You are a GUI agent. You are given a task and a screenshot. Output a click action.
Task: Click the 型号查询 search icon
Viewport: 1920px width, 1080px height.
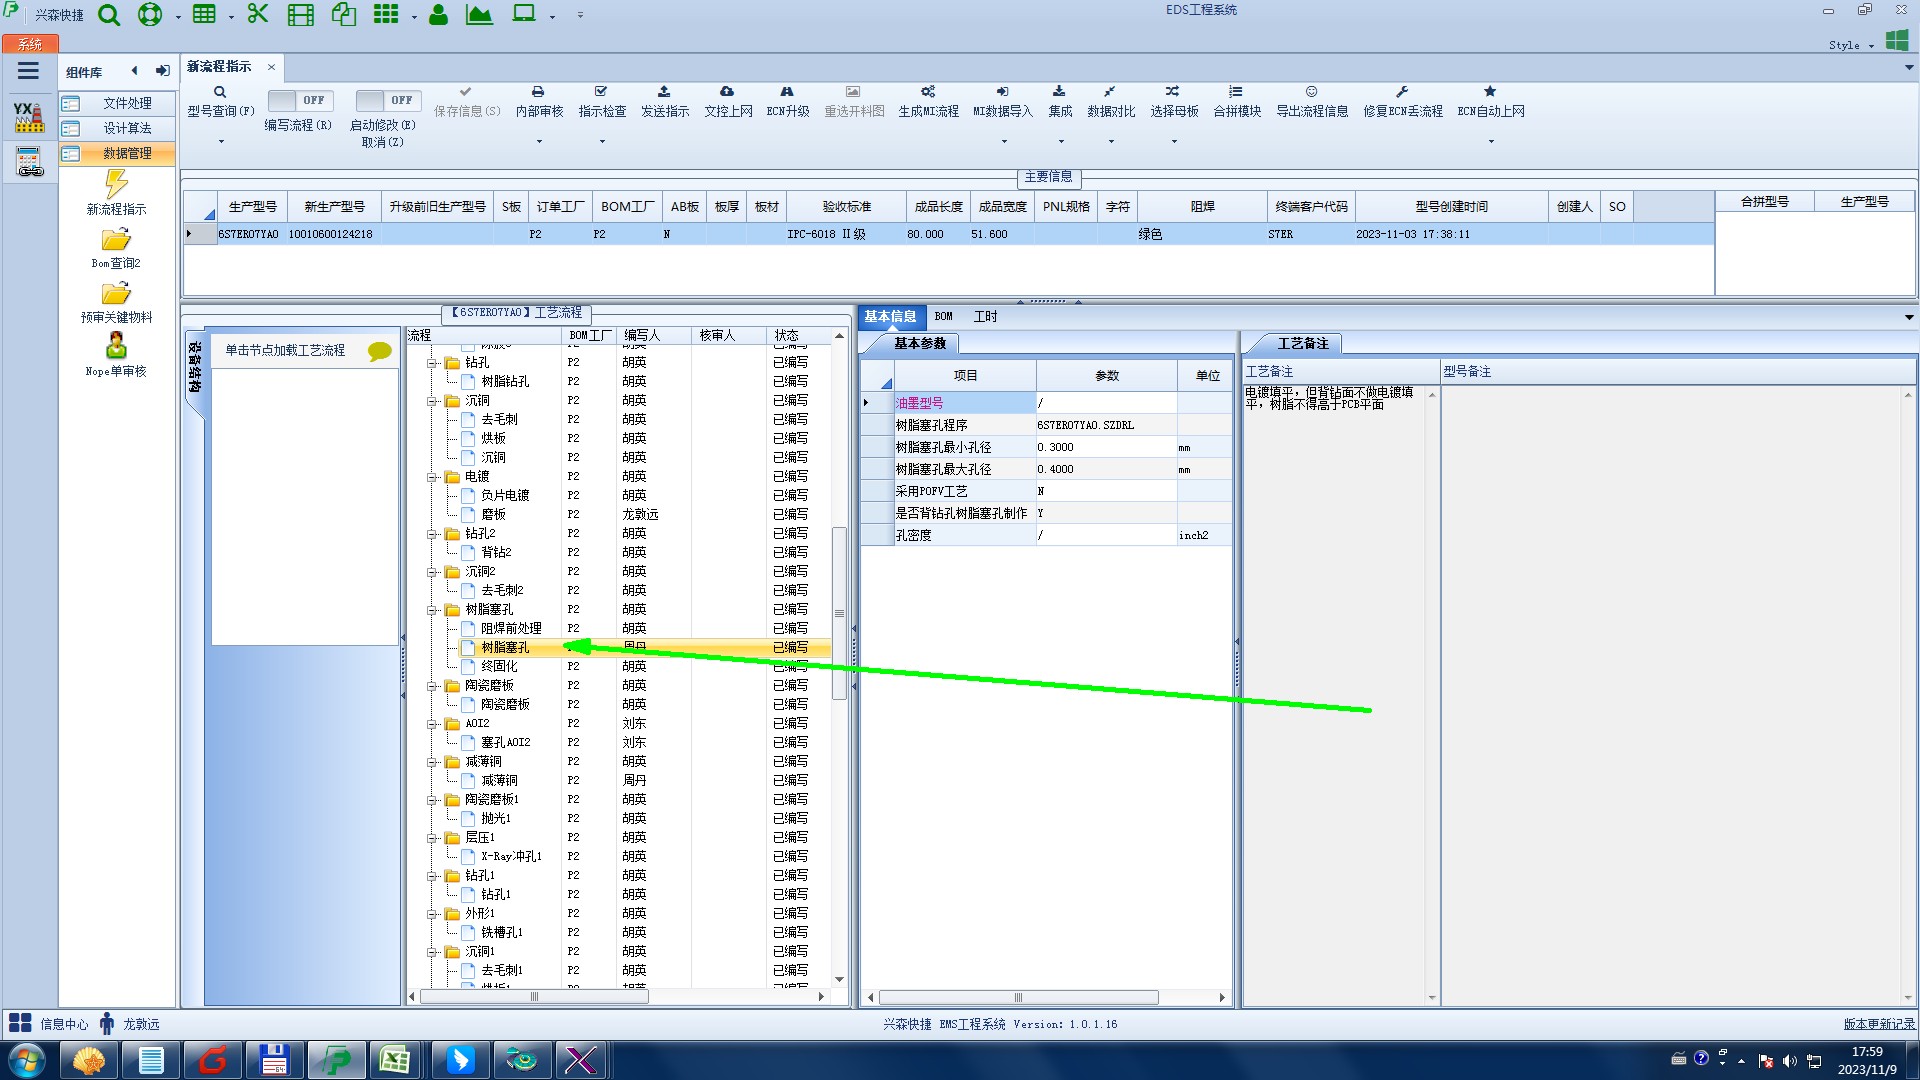(220, 92)
